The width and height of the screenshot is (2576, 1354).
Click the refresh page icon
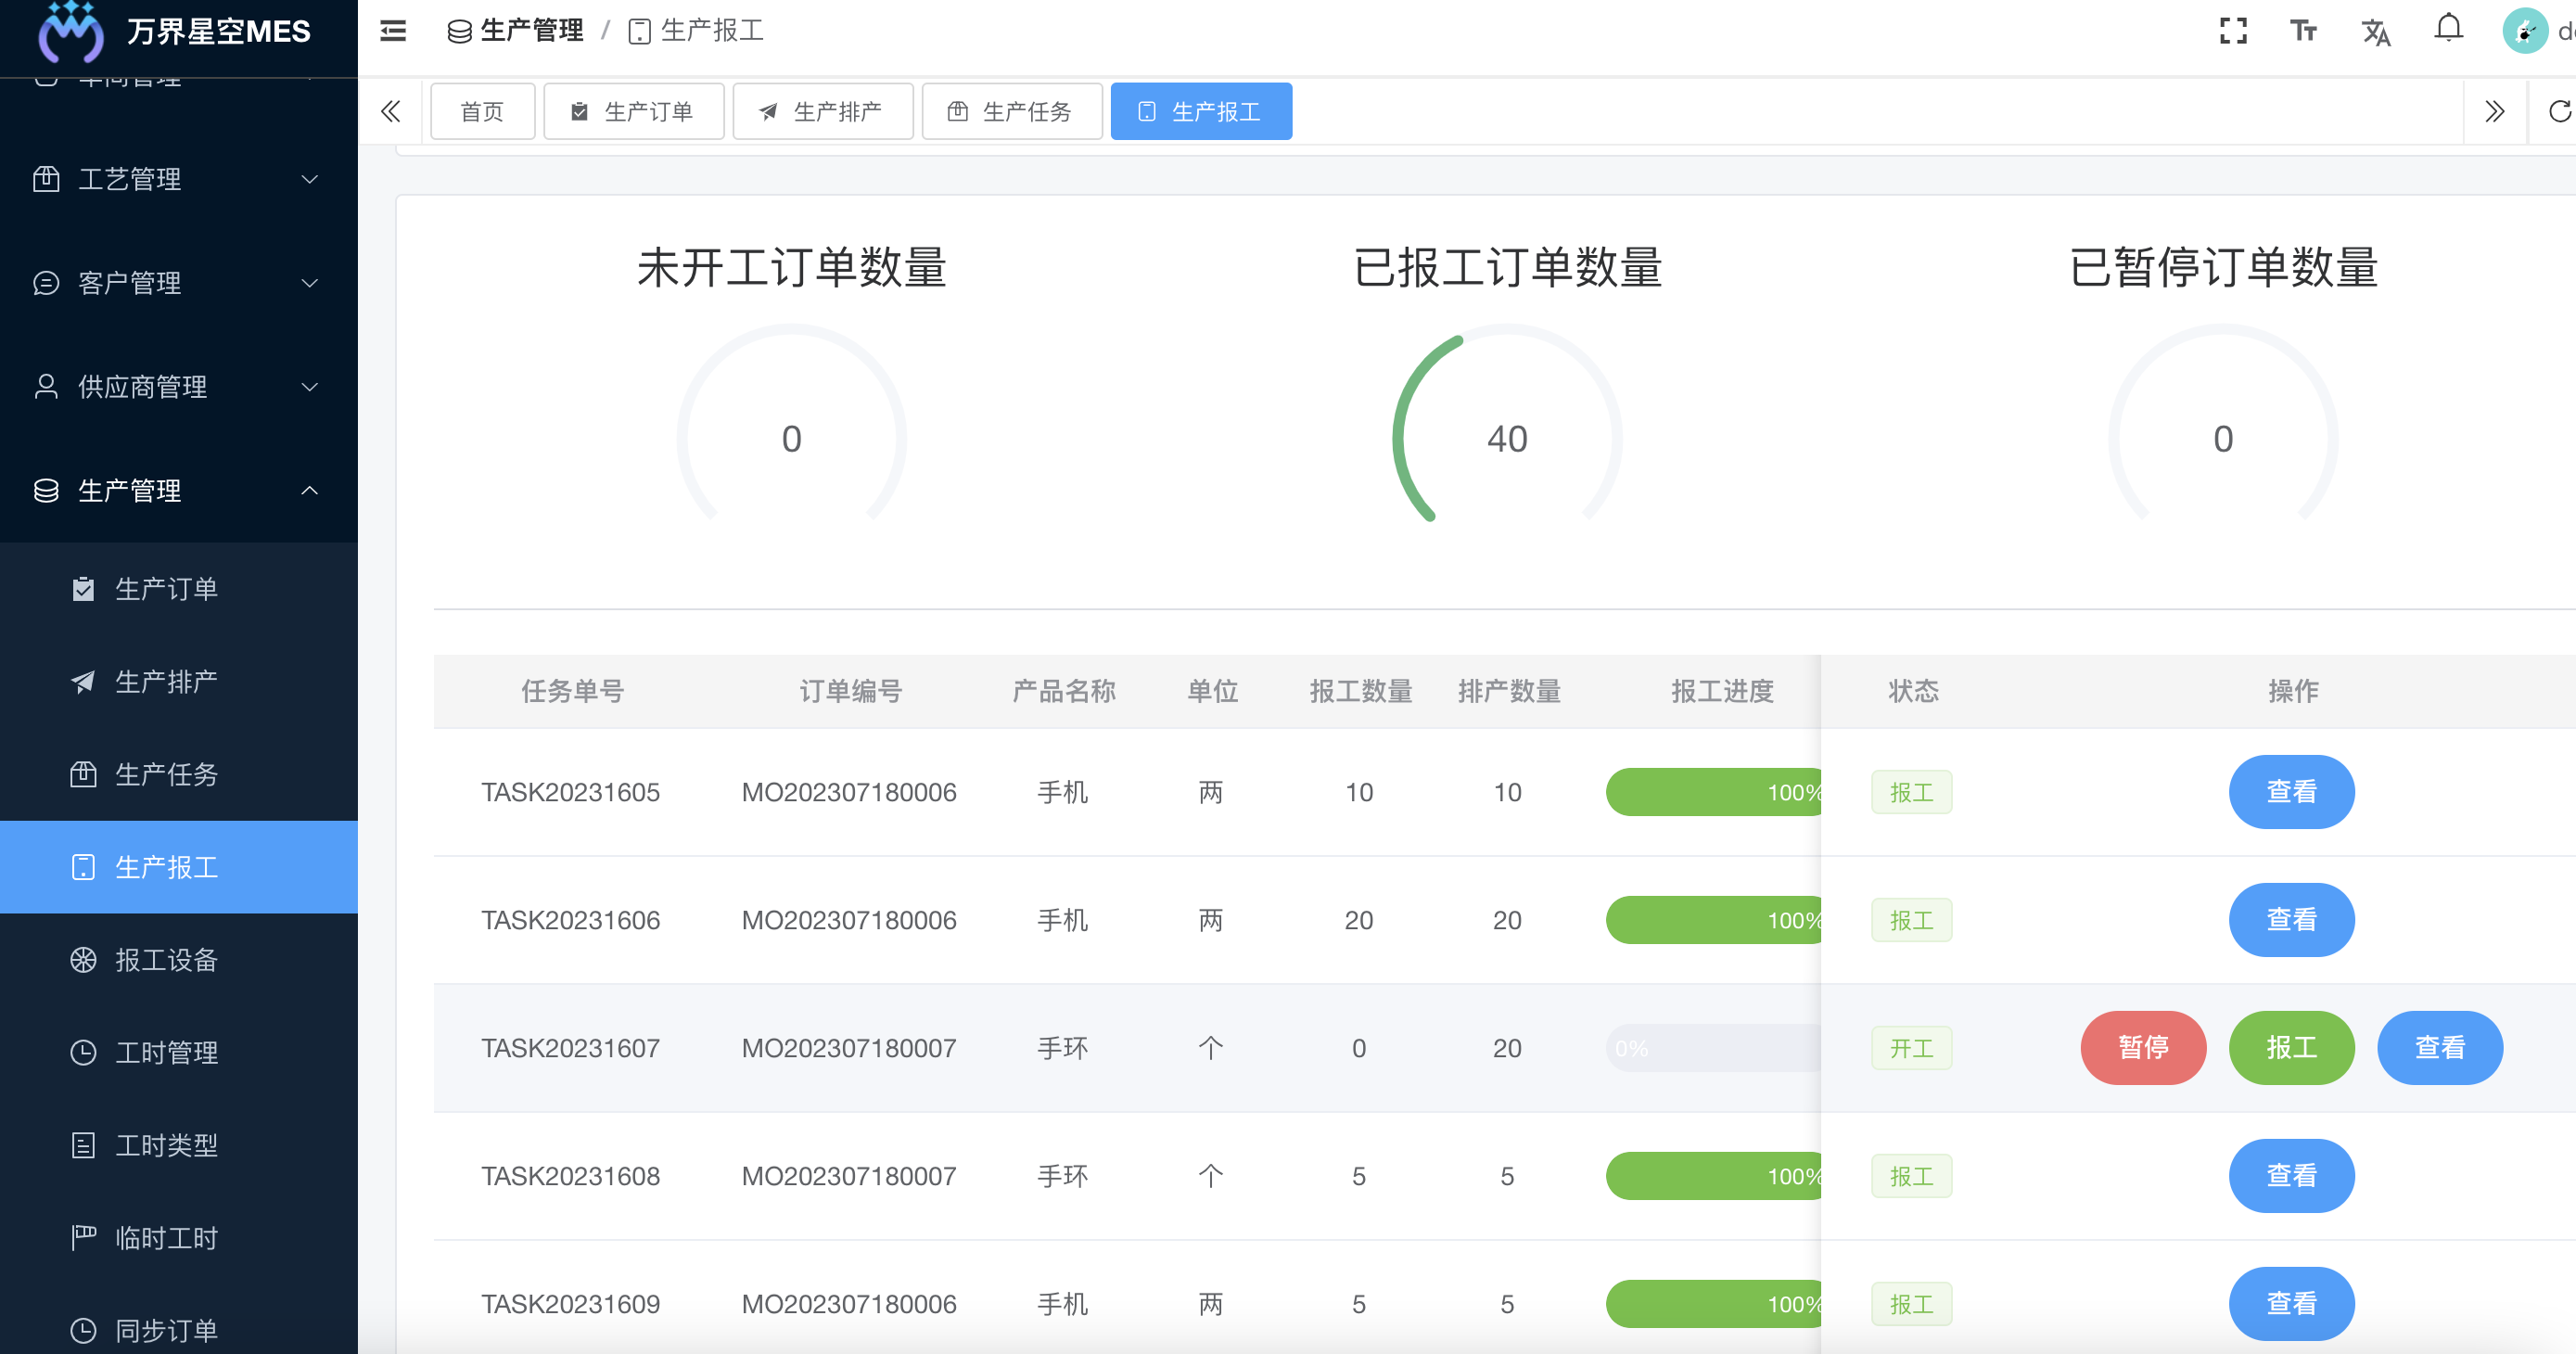click(x=2560, y=111)
